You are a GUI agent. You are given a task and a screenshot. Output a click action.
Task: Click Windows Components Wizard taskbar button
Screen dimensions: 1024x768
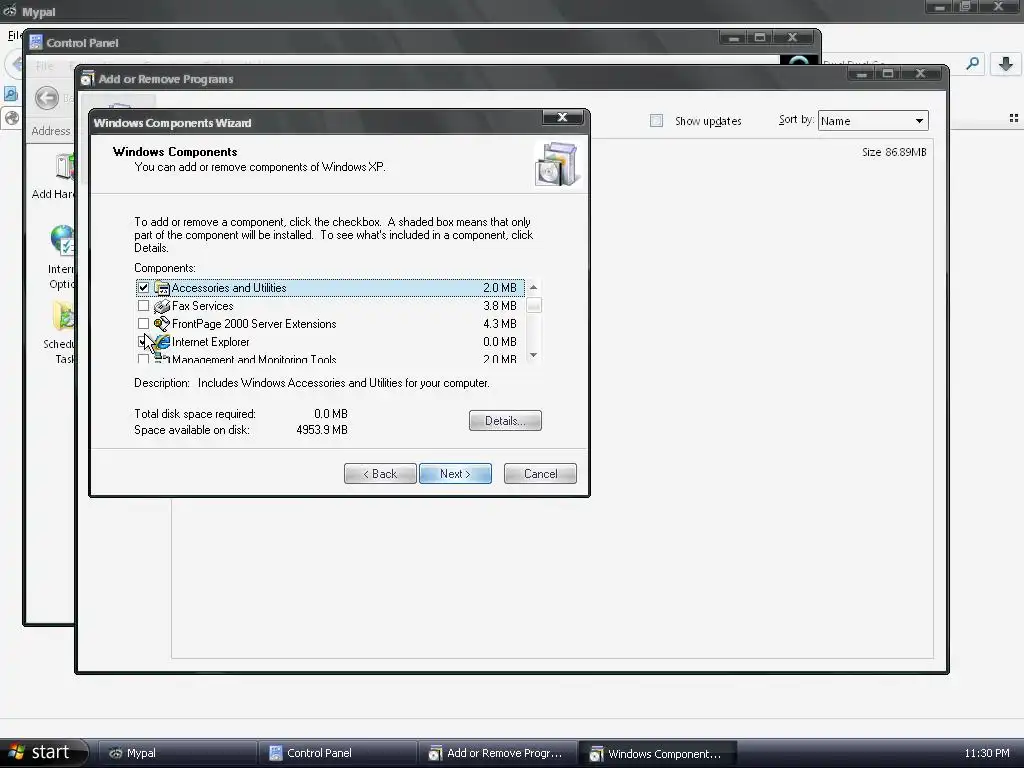pyautogui.click(x=658, y=753)
